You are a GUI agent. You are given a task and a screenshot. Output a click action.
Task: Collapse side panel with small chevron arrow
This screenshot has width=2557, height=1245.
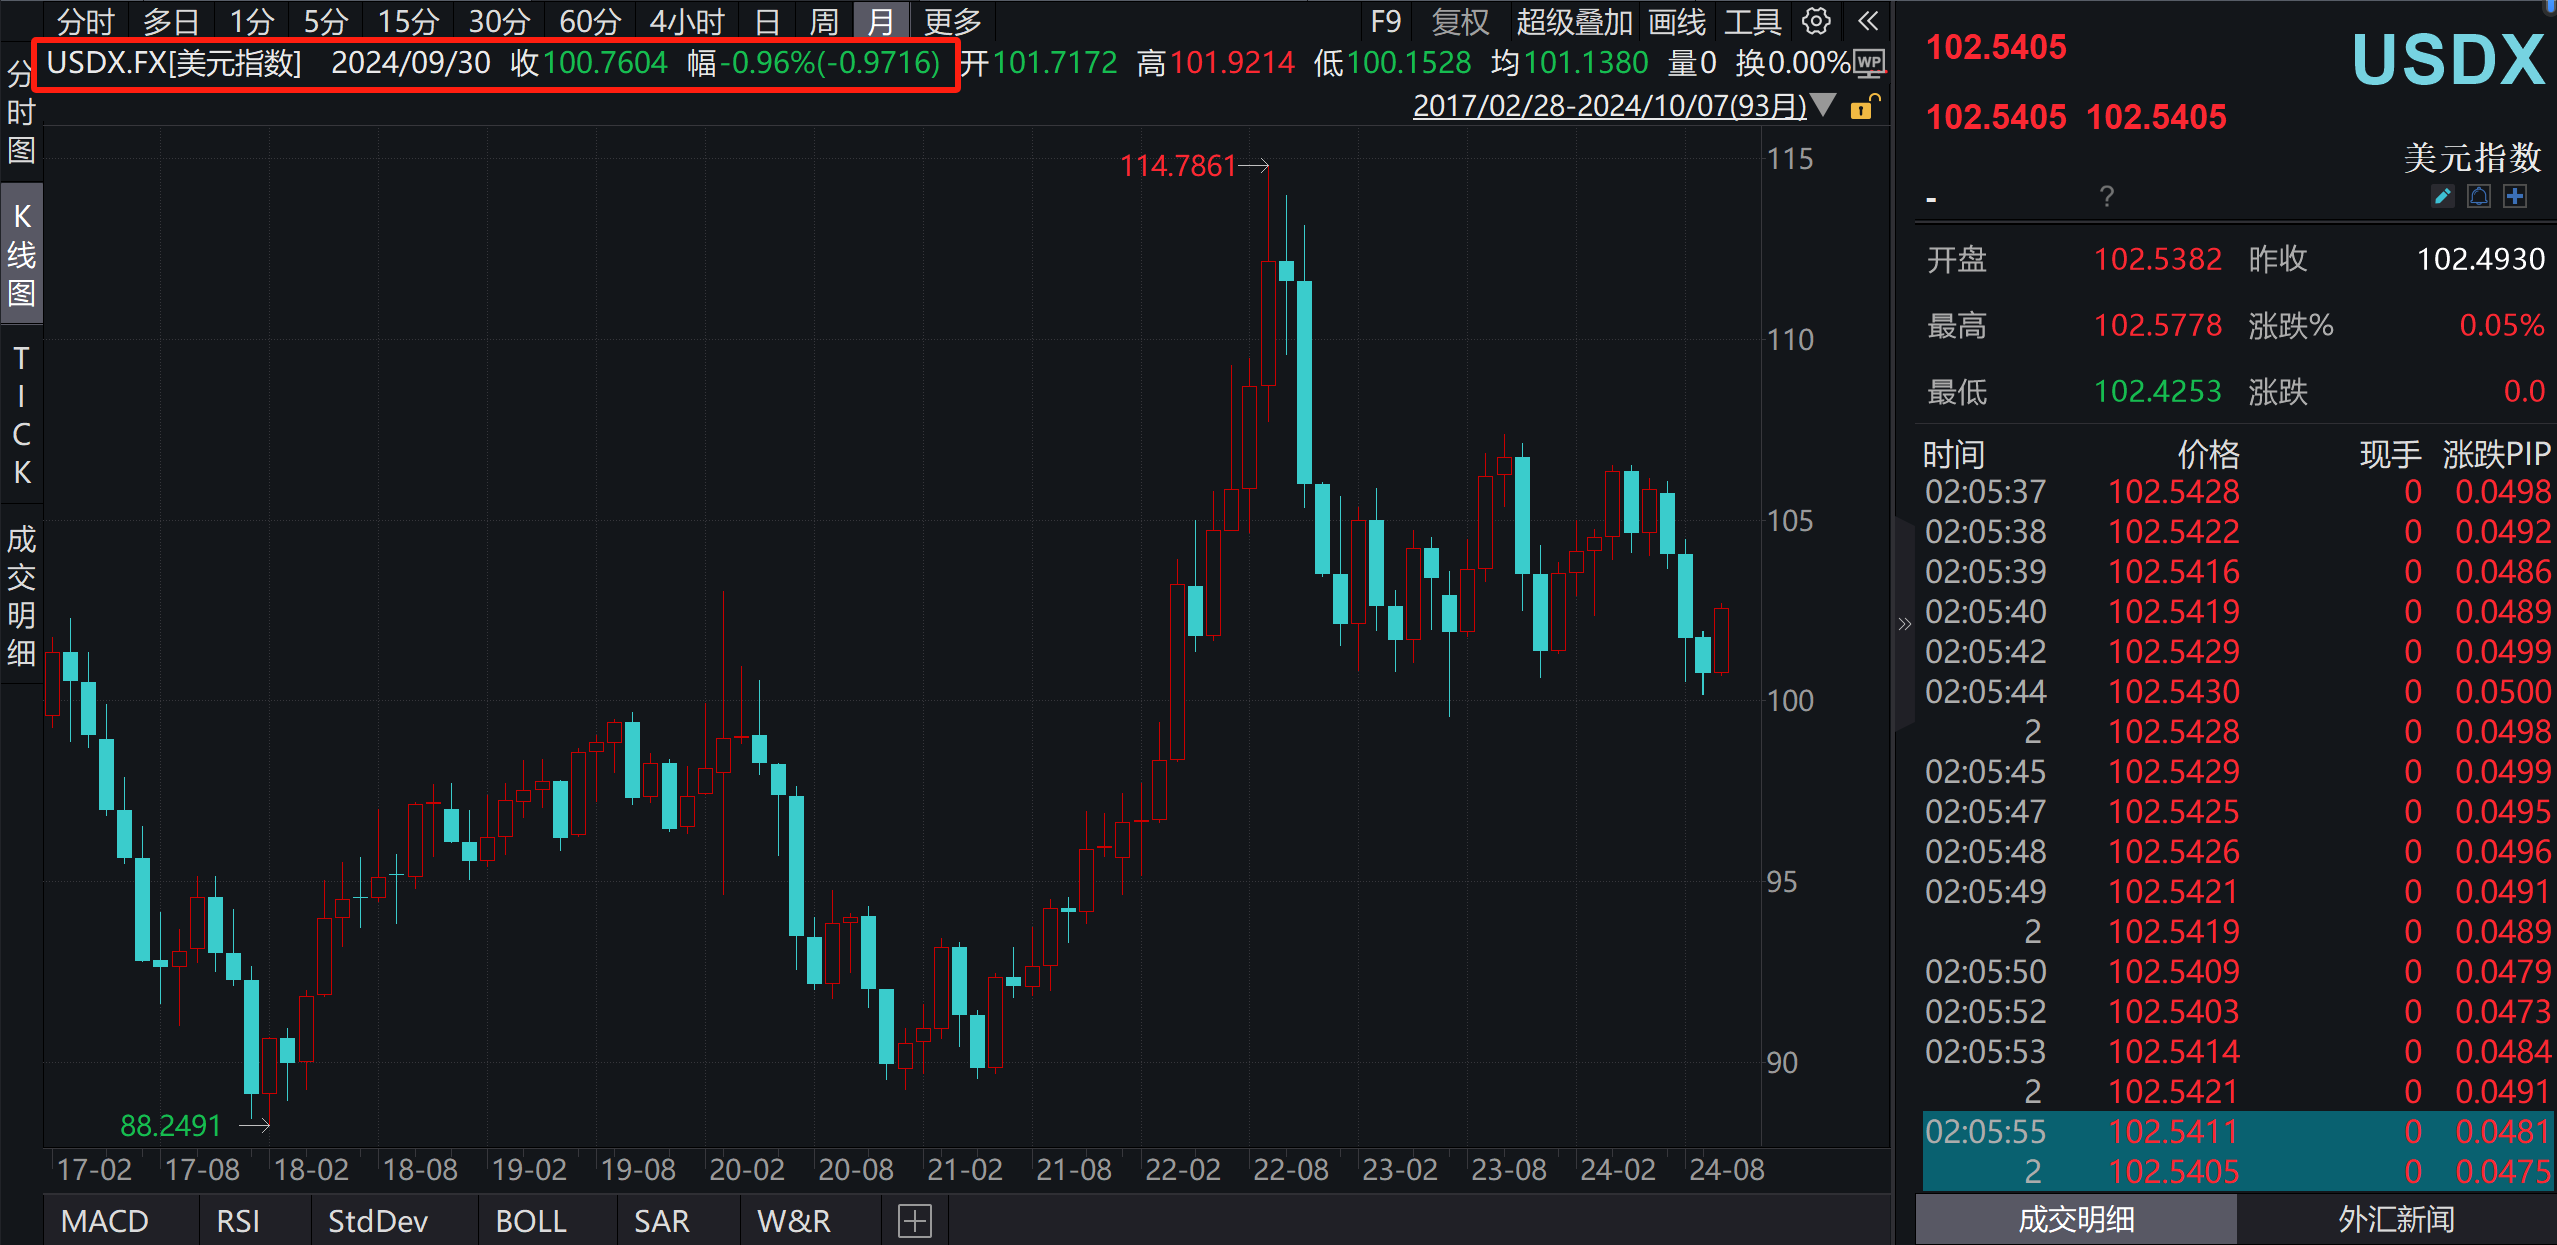[x=1904, y=624]
